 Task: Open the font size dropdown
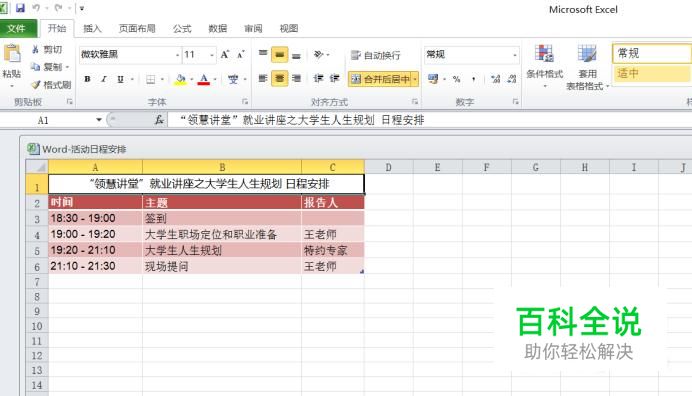tap(212, 55)
